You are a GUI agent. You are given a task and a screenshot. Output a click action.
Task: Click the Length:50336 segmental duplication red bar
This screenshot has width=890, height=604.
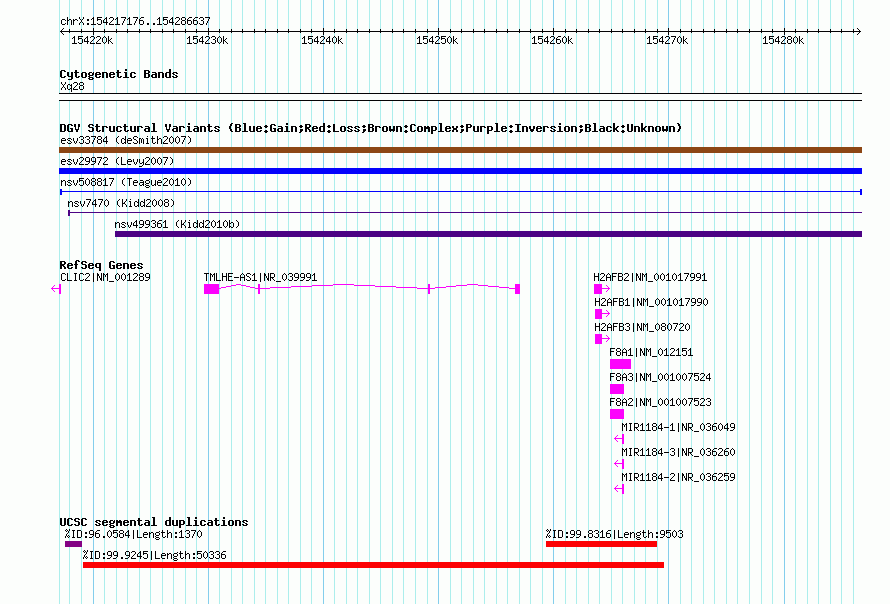click(x=373, y=565)
